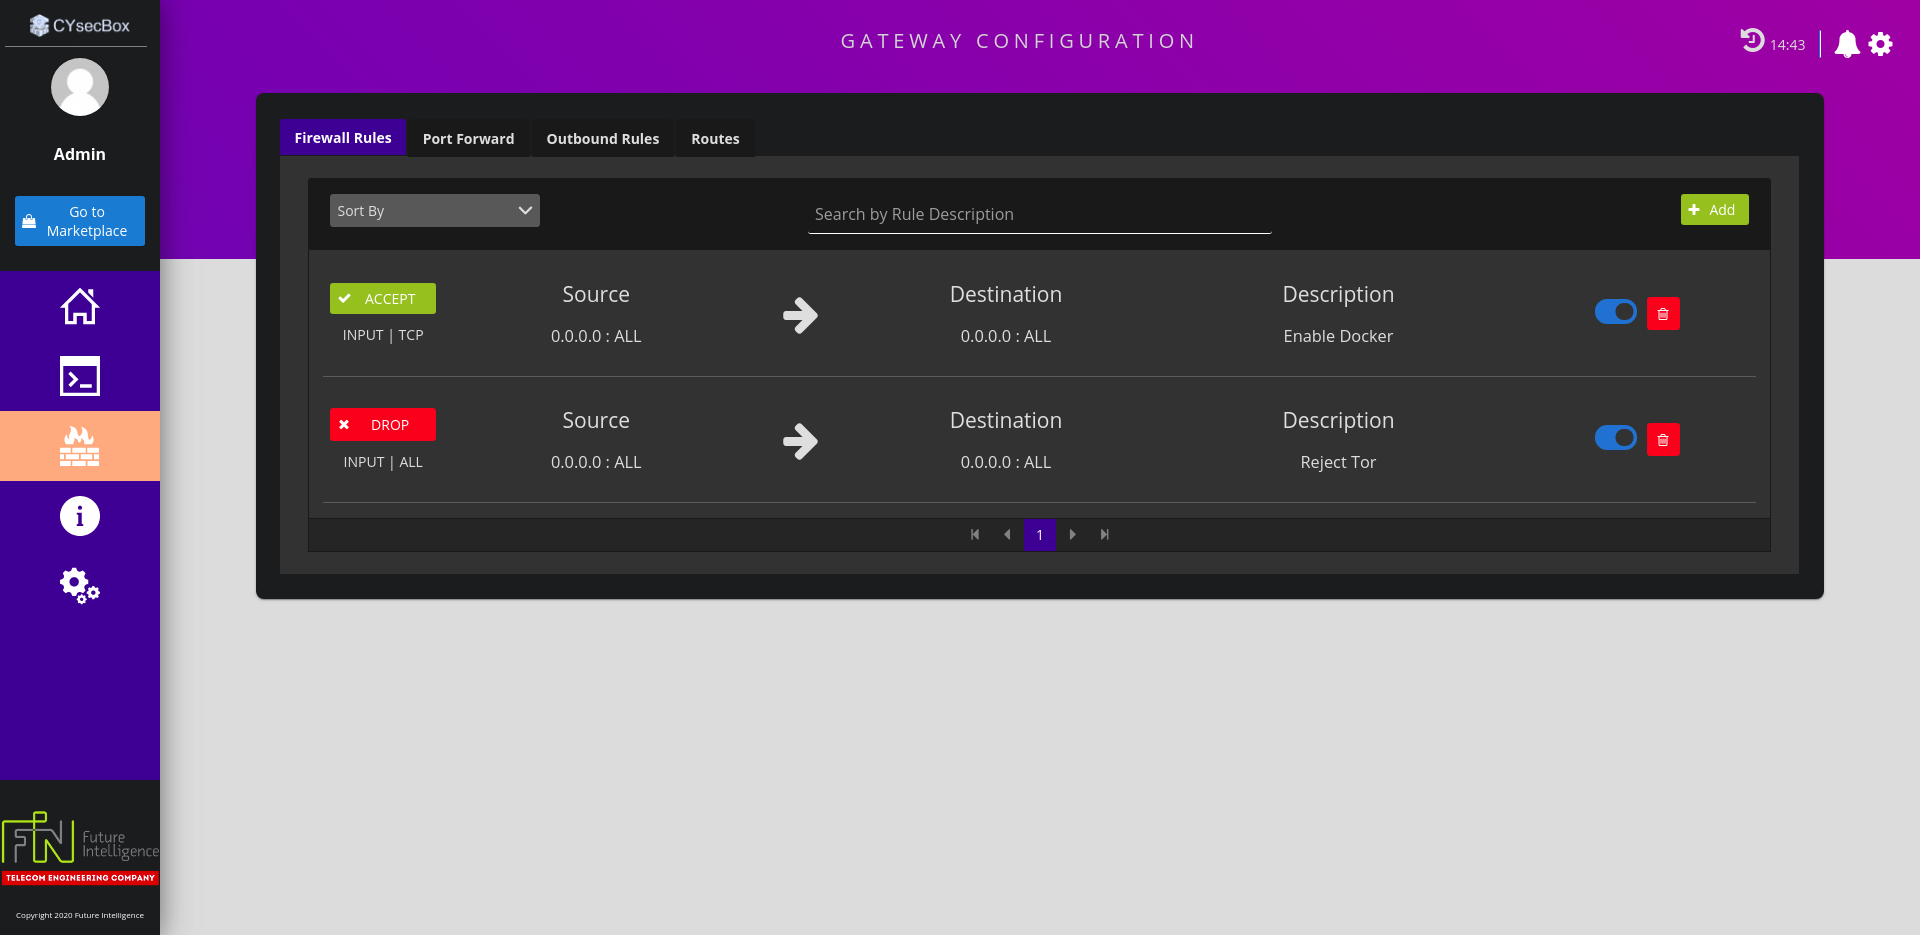Expand the Sort By dropdown

pos(434,211)
